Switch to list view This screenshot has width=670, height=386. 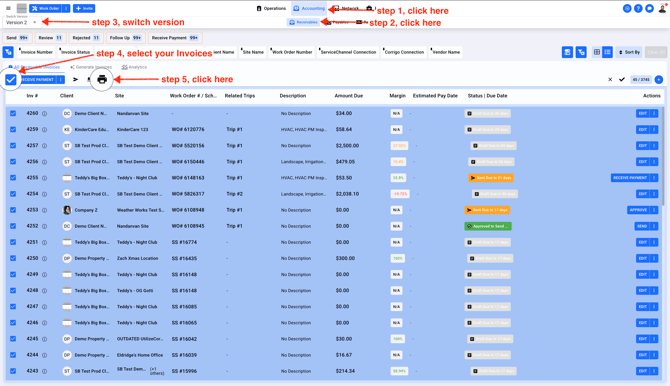[607, 52]
